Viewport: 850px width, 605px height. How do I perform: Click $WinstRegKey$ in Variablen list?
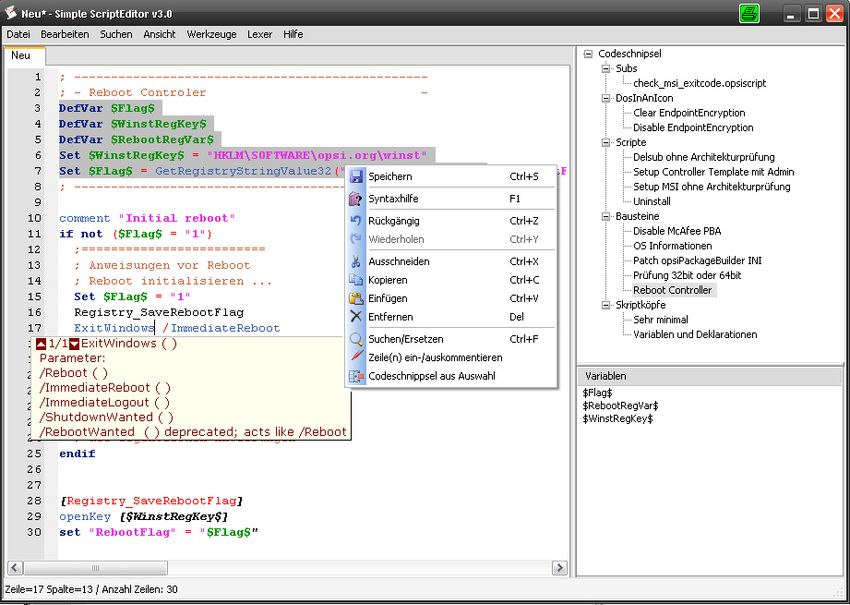pos(617,419)
